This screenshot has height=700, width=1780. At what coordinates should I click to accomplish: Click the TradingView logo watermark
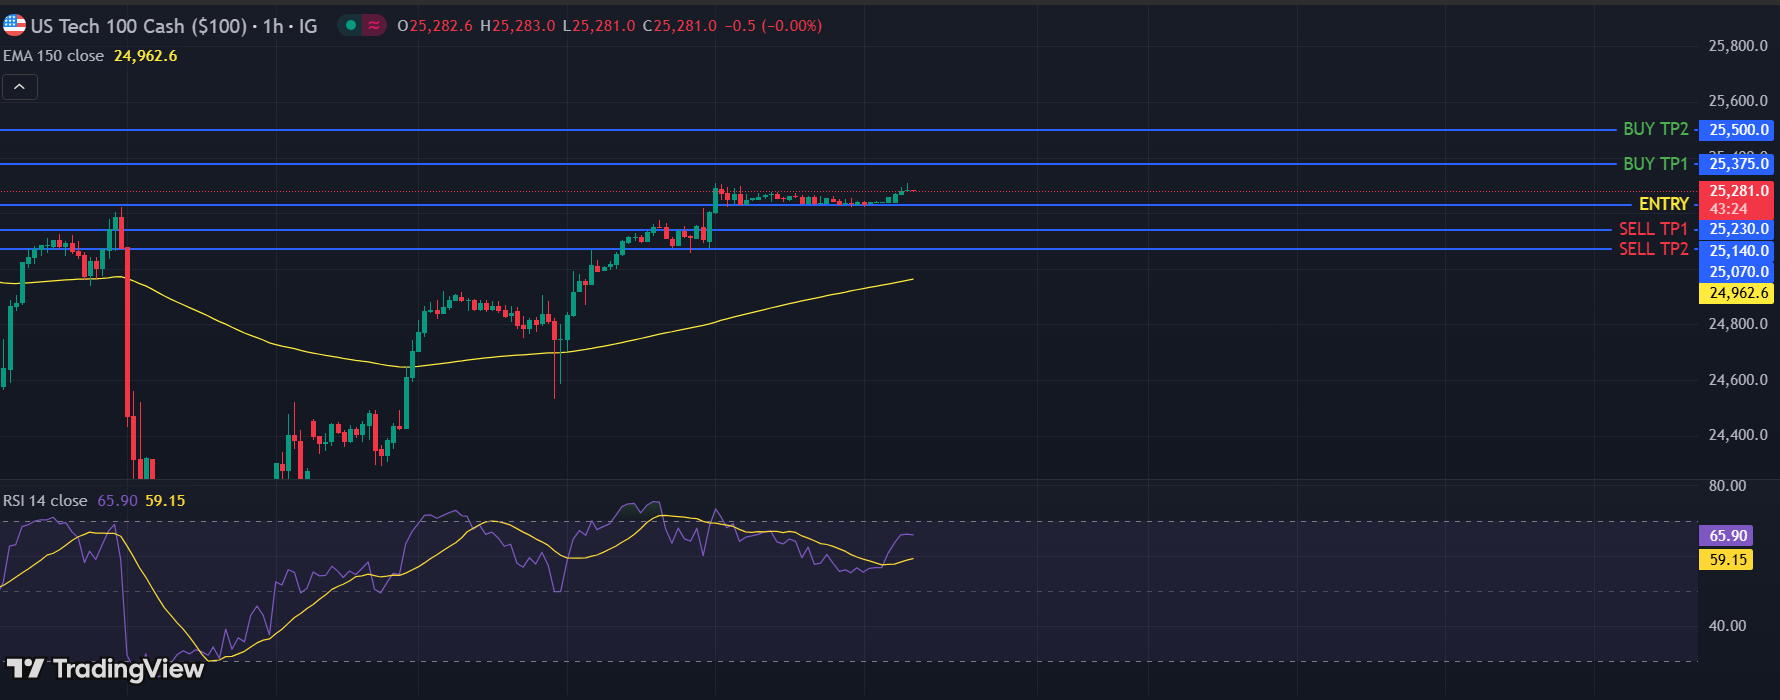coord(105,668)
